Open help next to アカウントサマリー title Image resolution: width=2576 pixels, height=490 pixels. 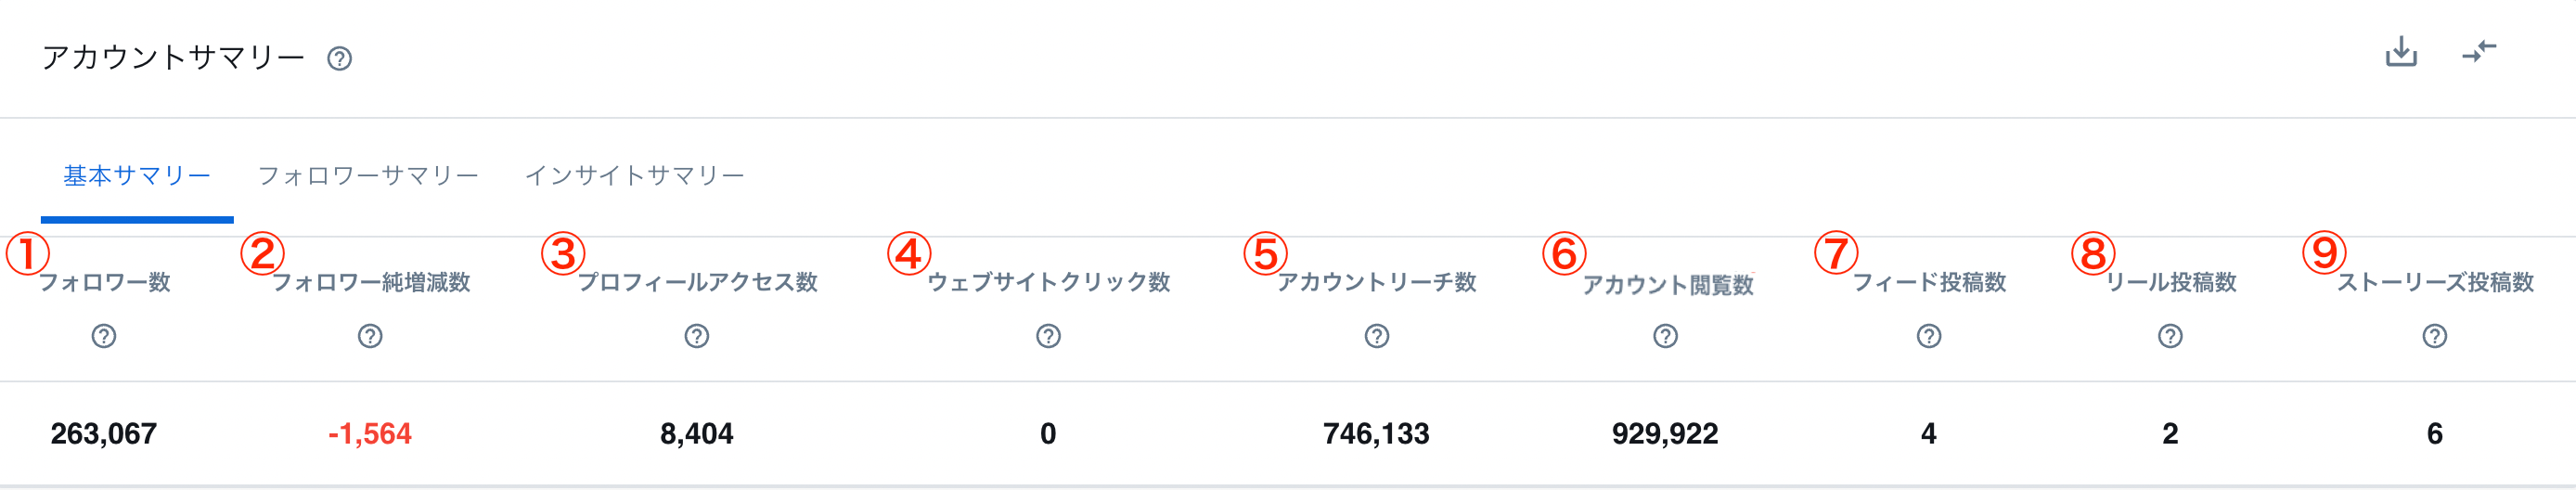(339, 59)
